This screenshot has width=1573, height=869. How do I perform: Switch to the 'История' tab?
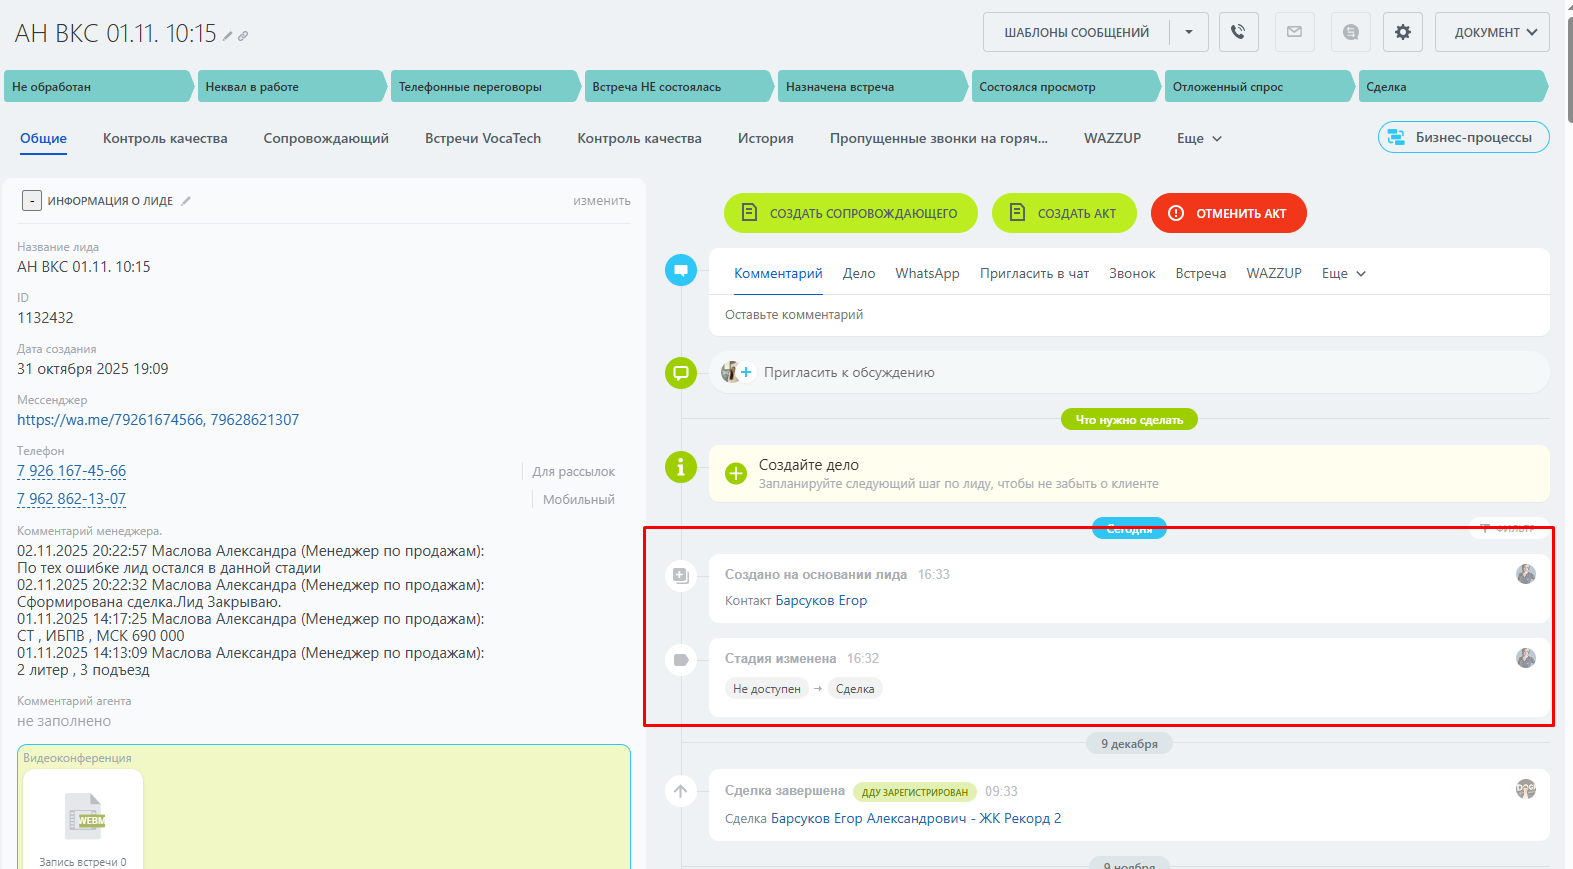pyautogui.click(x=765, y=139)
